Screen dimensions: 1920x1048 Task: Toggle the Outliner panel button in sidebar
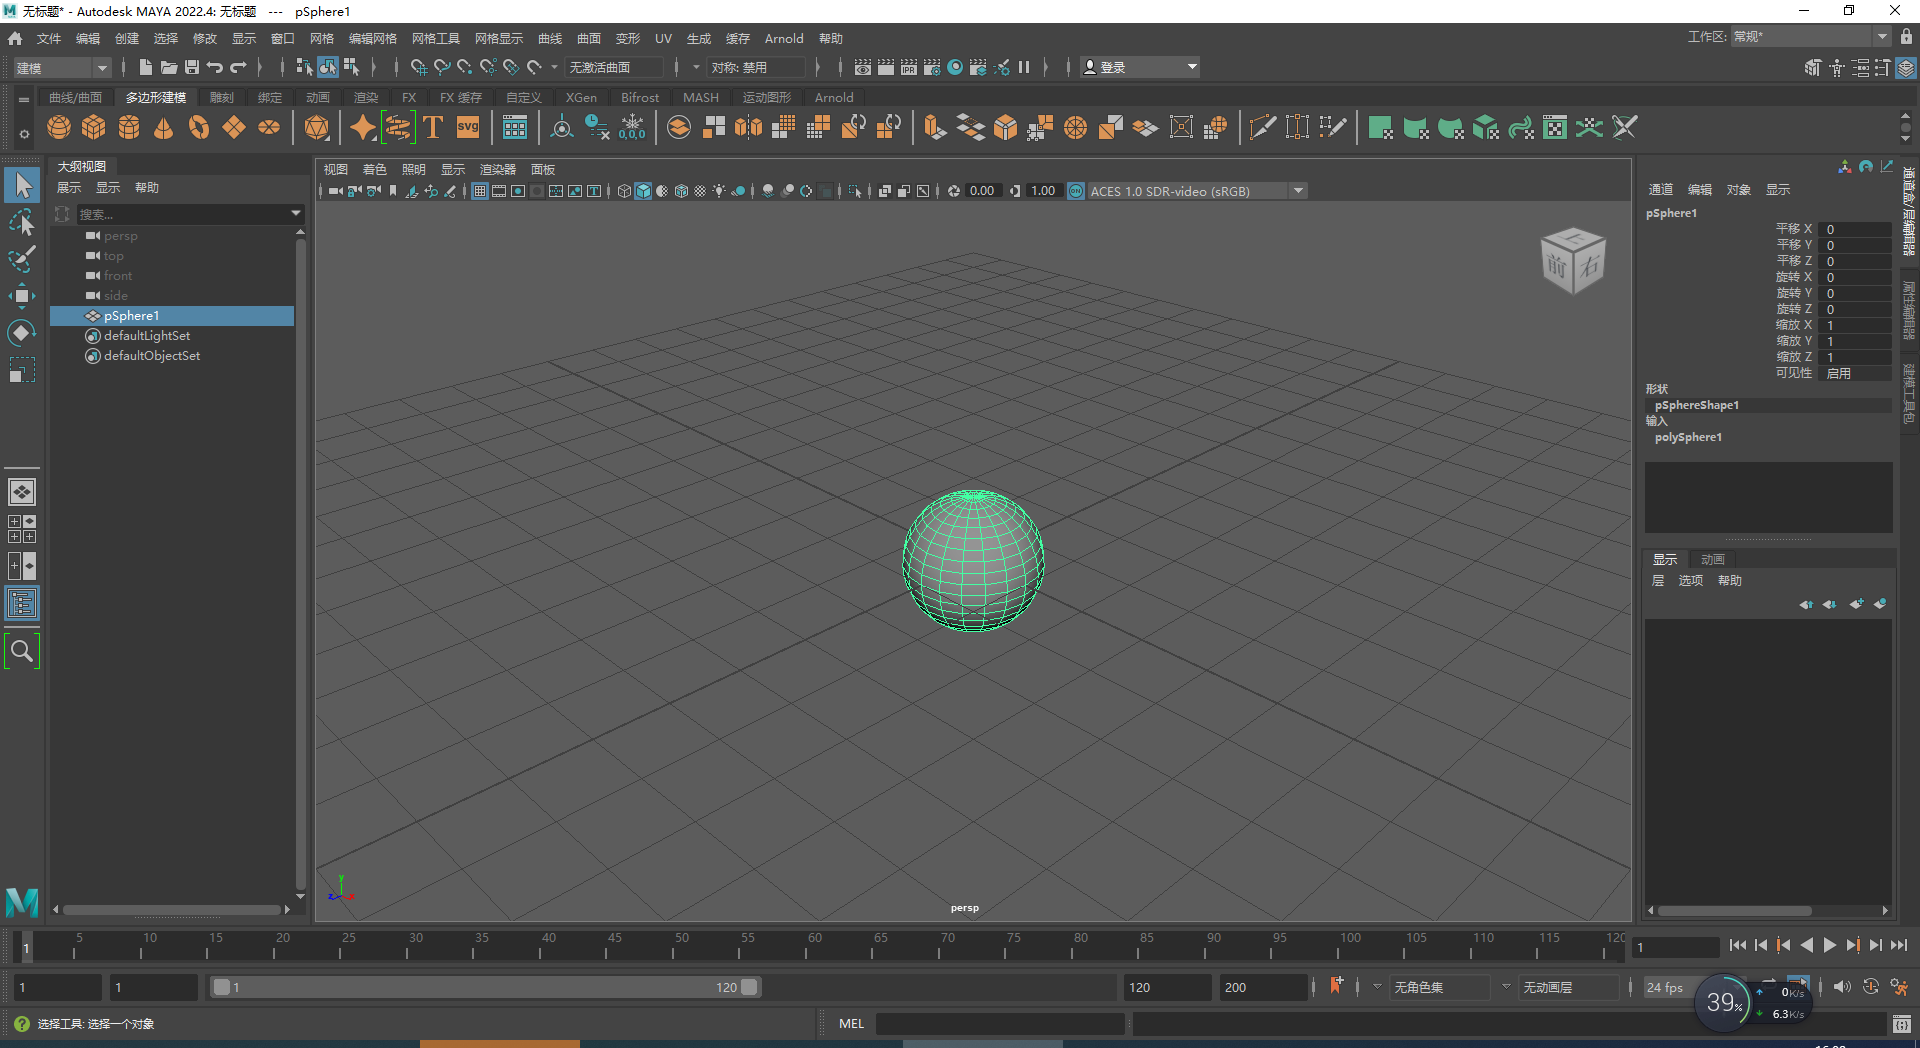[x=22, y=603]
